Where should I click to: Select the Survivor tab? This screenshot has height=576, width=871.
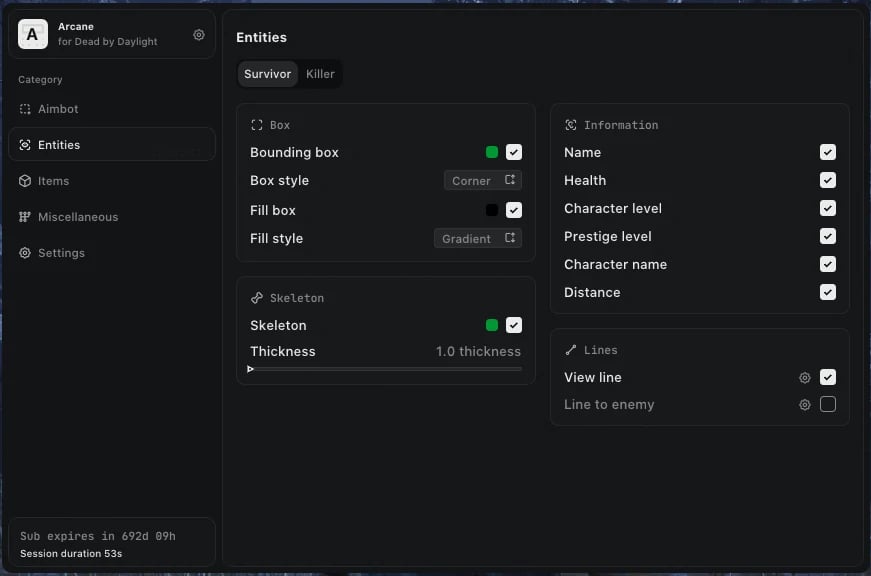(267, 74)
